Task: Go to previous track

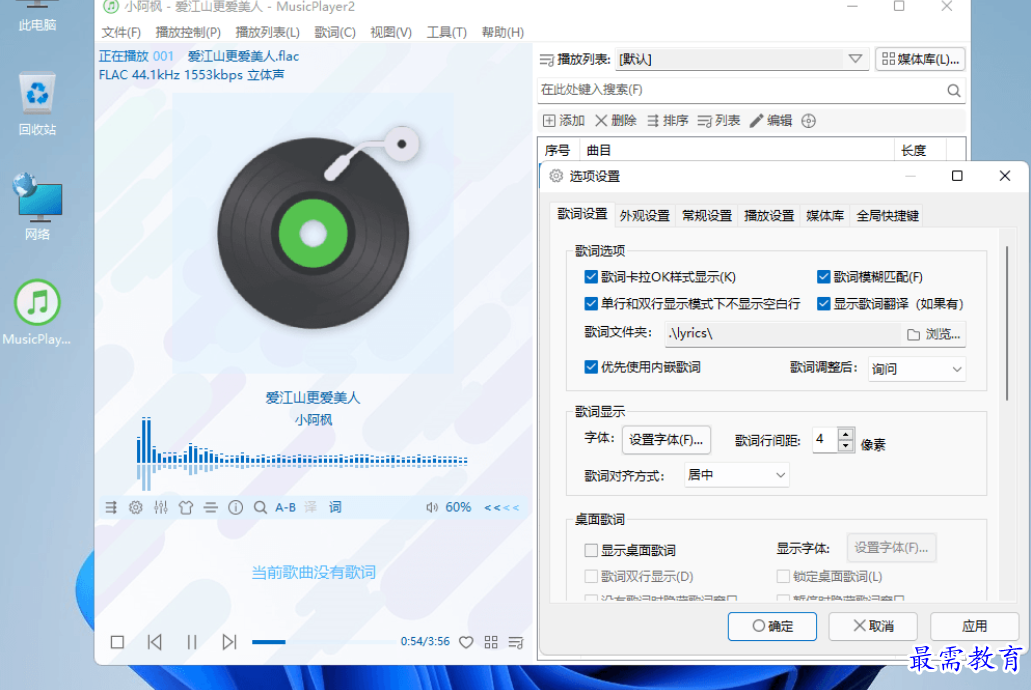Action: [155, 642]
